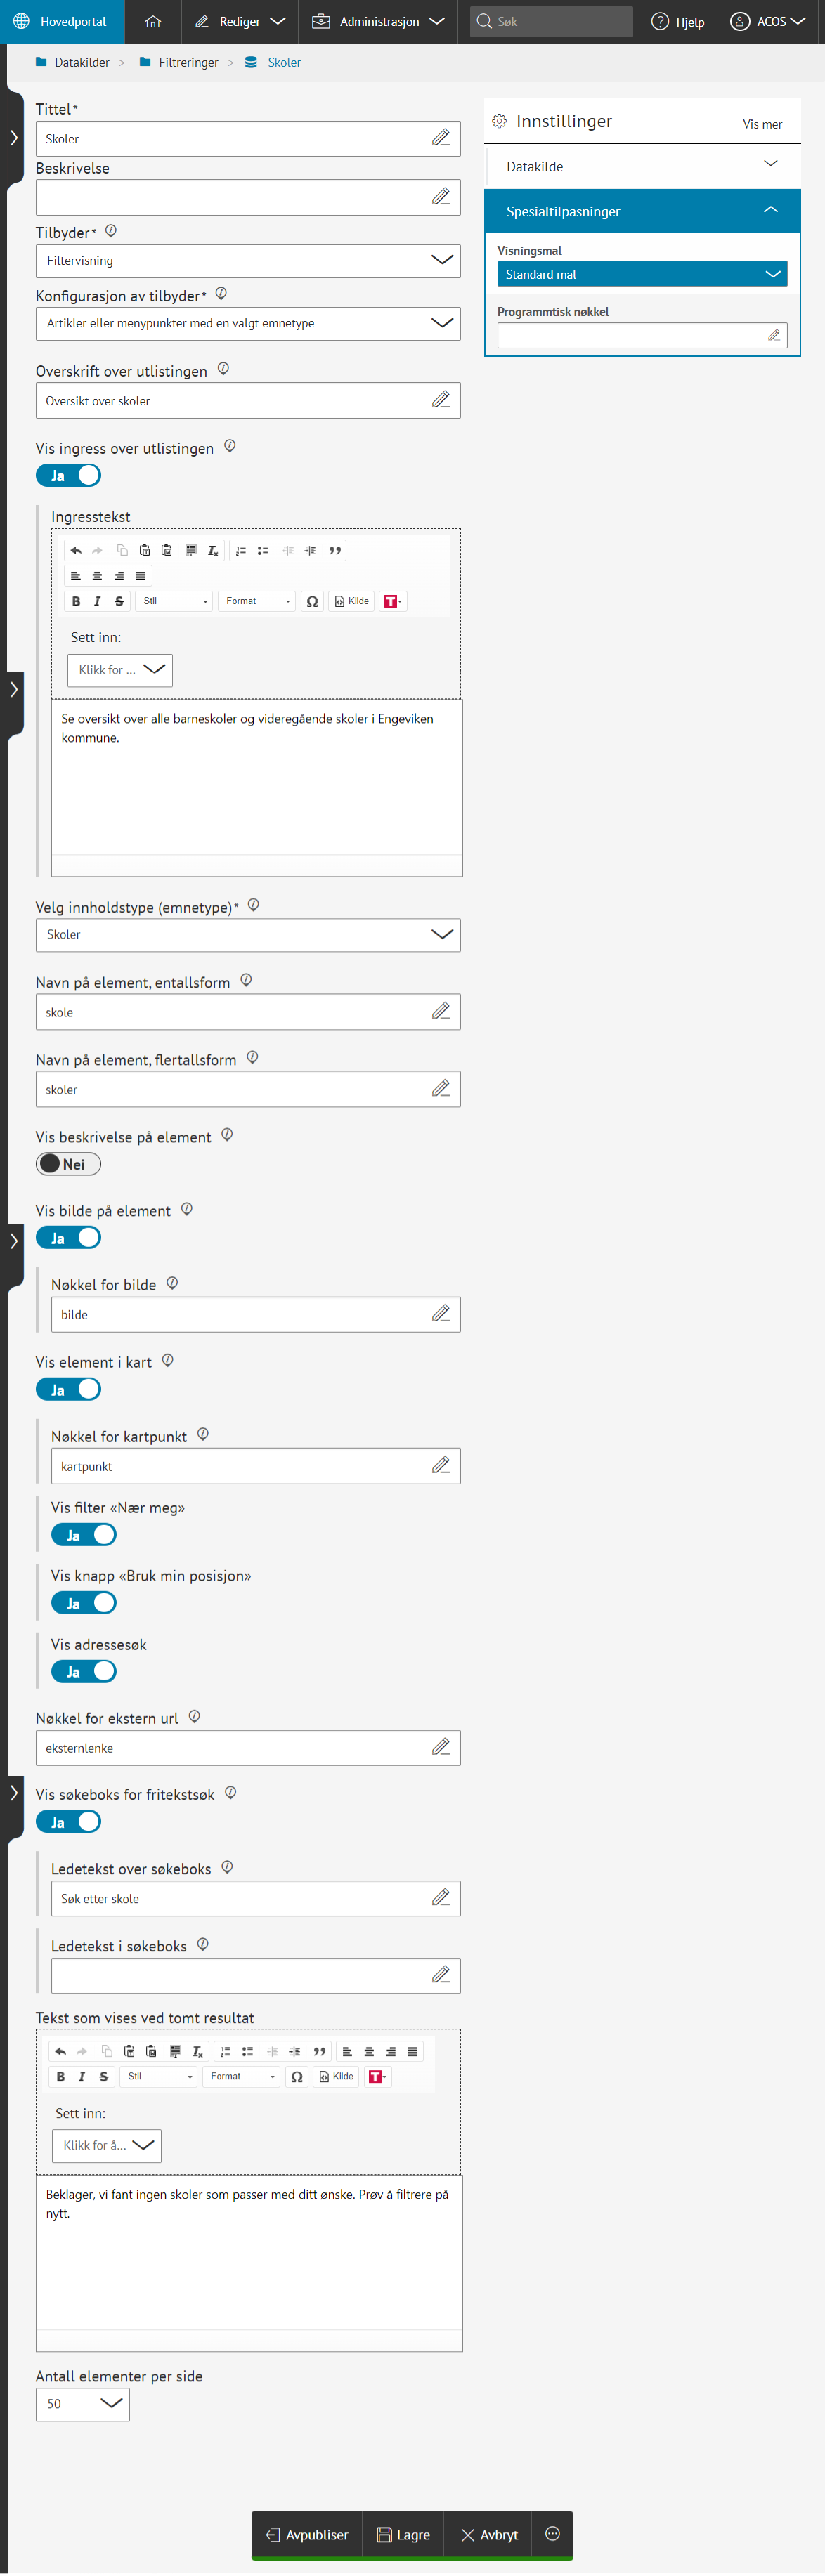This screenshot has height=2576, width=825.
Task: Click block quote icon in the Ingresstekst toolbar
Action: pos(335,550)
